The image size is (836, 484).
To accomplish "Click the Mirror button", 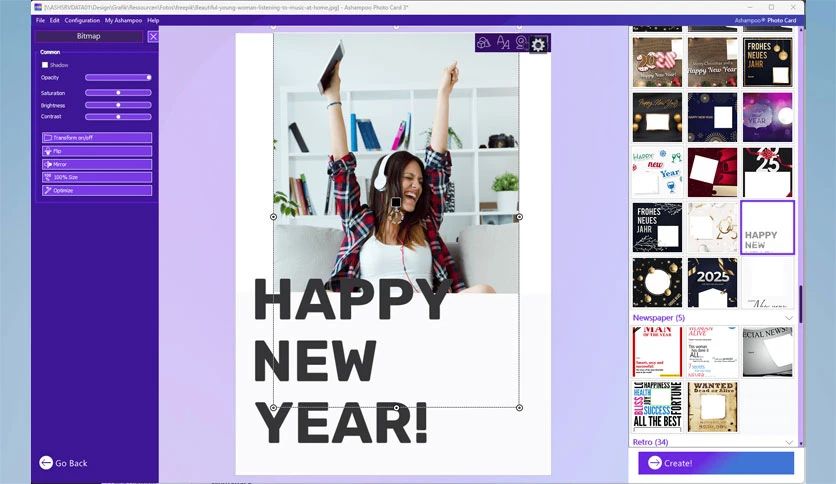I will pos(97,164).
